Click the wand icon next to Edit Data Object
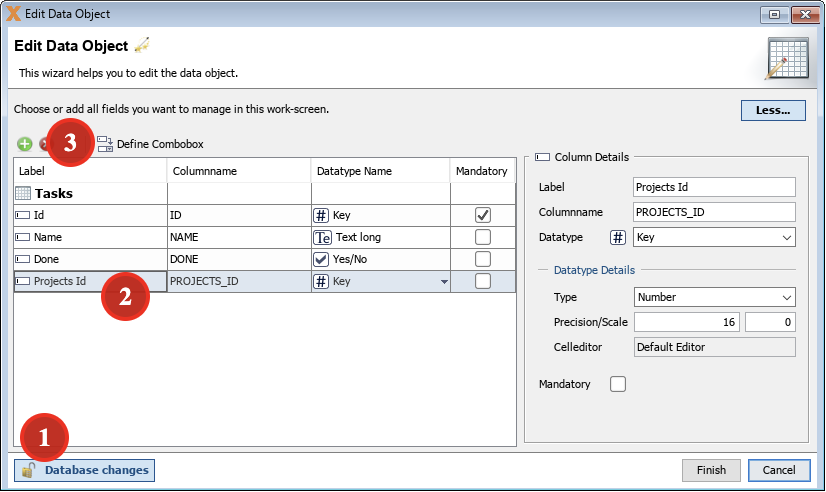Screen dimensions: 826x492 point(142,45)
